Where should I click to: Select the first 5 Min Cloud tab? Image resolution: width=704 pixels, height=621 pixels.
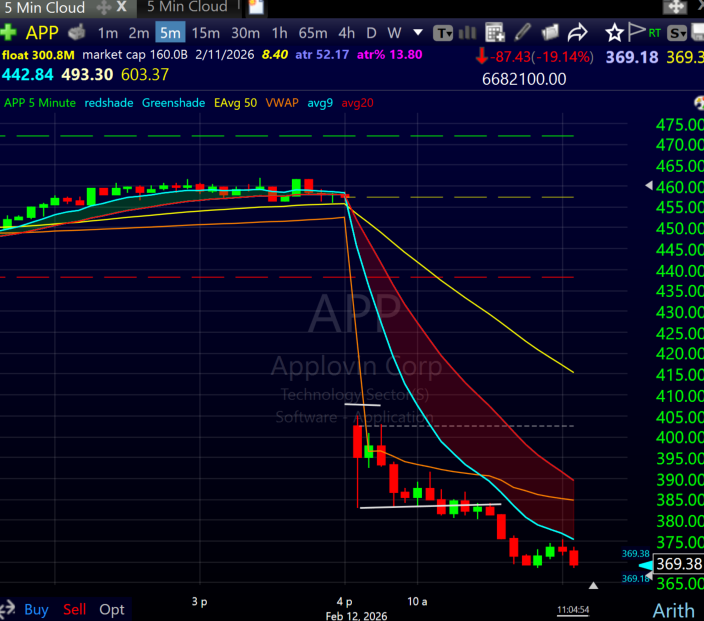click(x=44, y=8)
